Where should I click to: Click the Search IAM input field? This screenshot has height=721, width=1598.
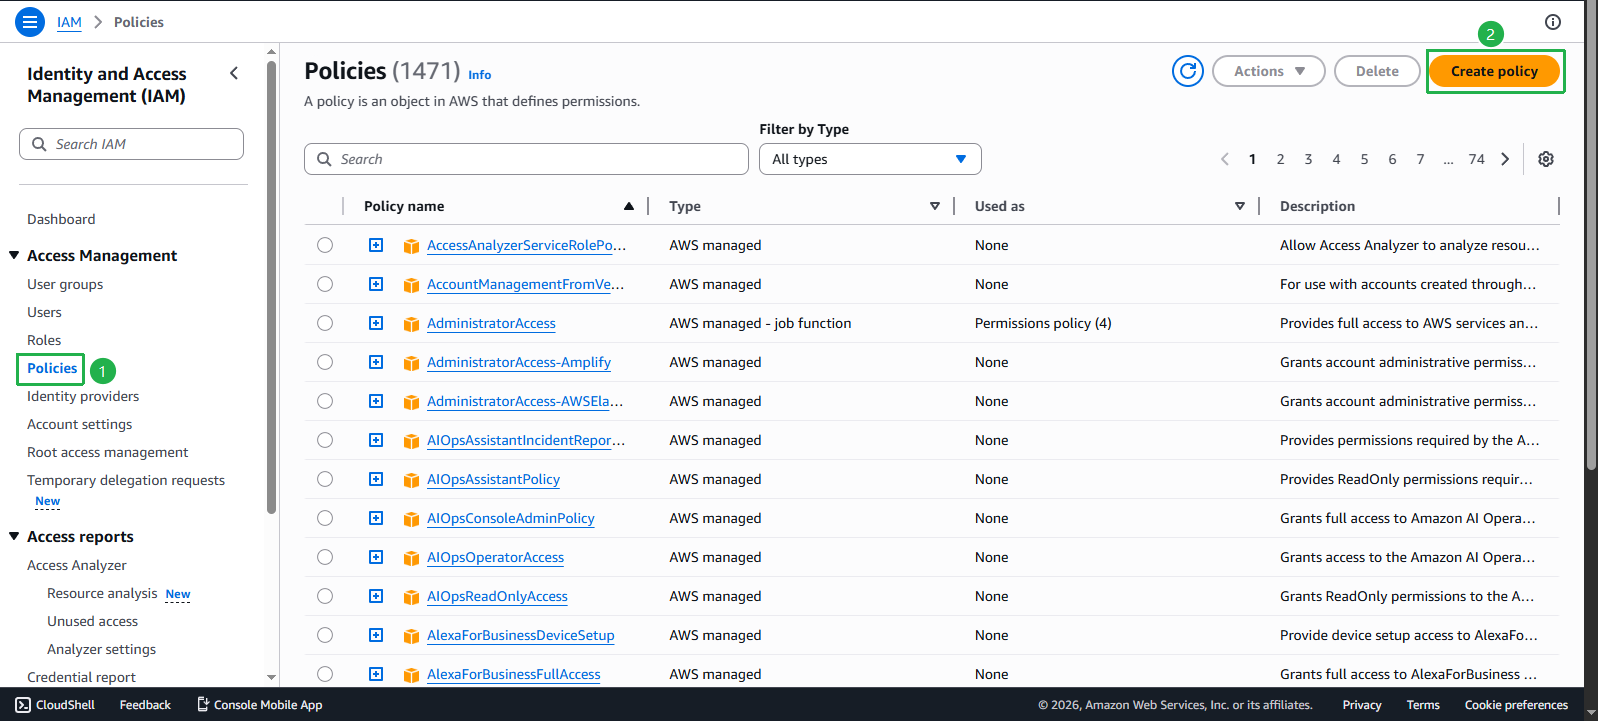(x=131, y=144)
